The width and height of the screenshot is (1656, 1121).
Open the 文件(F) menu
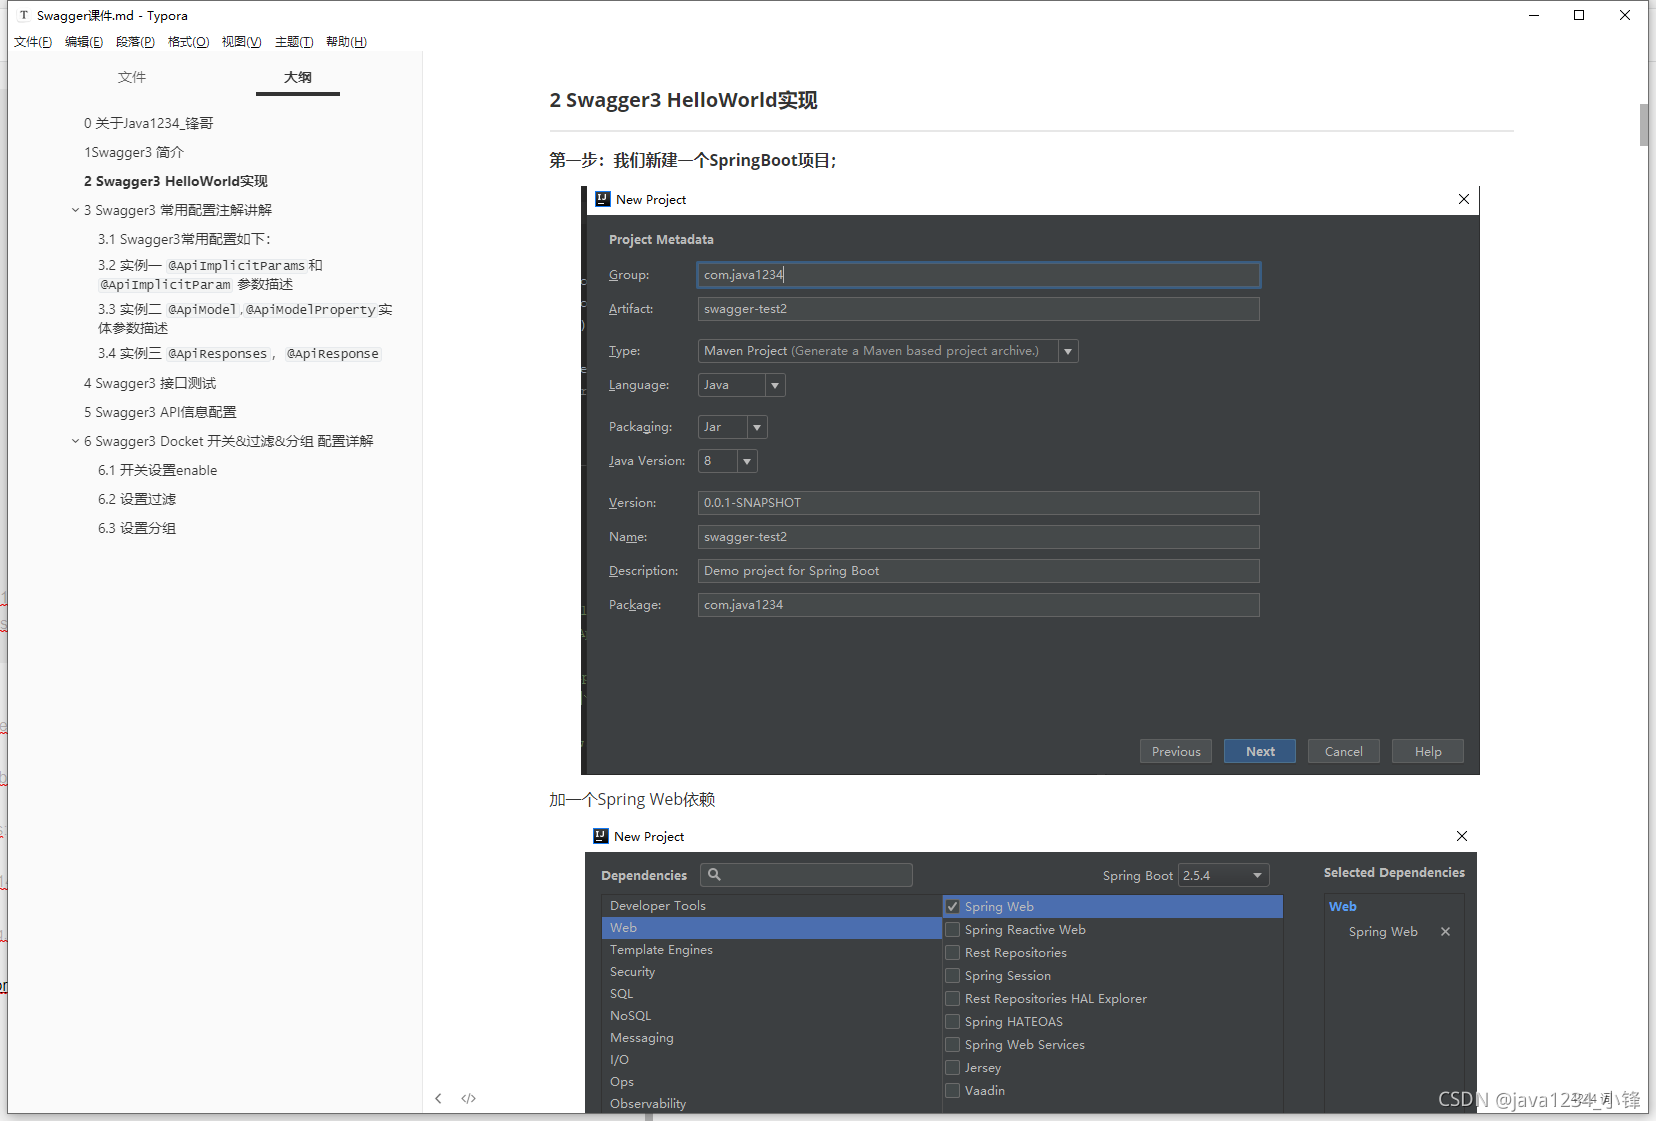click(33, 42)
